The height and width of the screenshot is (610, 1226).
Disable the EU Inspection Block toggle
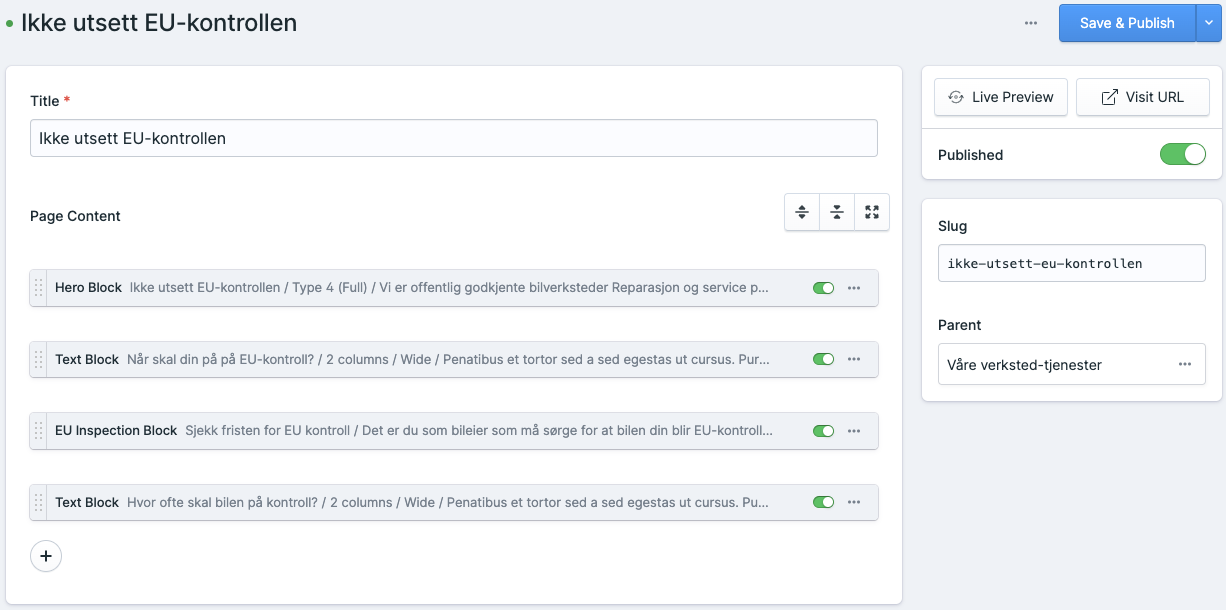click(x=823, y=431)
